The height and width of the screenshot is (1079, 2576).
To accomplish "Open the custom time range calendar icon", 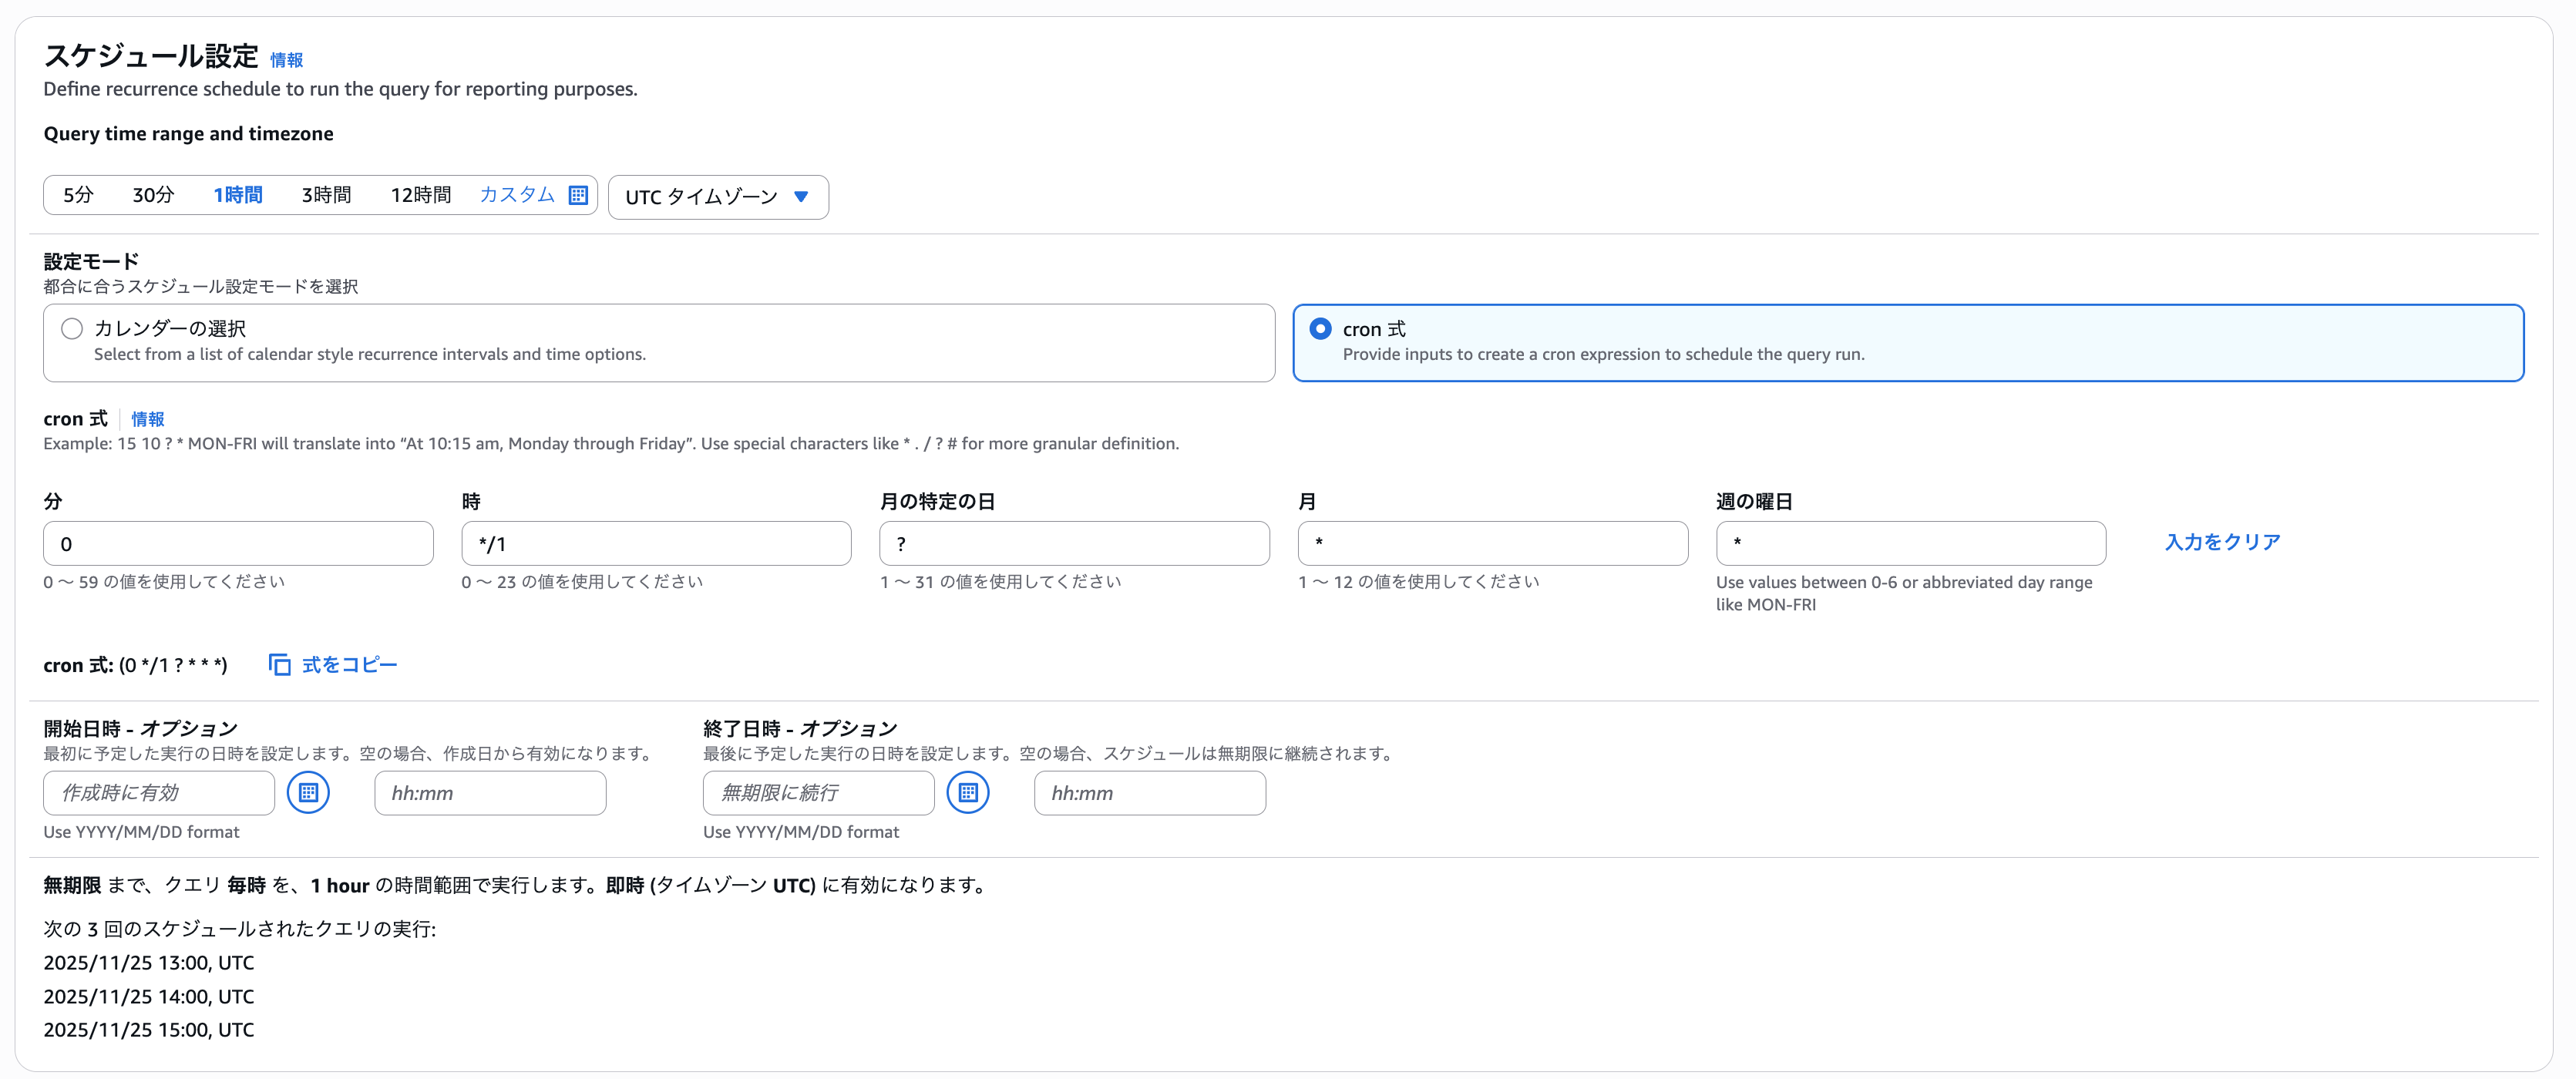I will click(578, 195).
